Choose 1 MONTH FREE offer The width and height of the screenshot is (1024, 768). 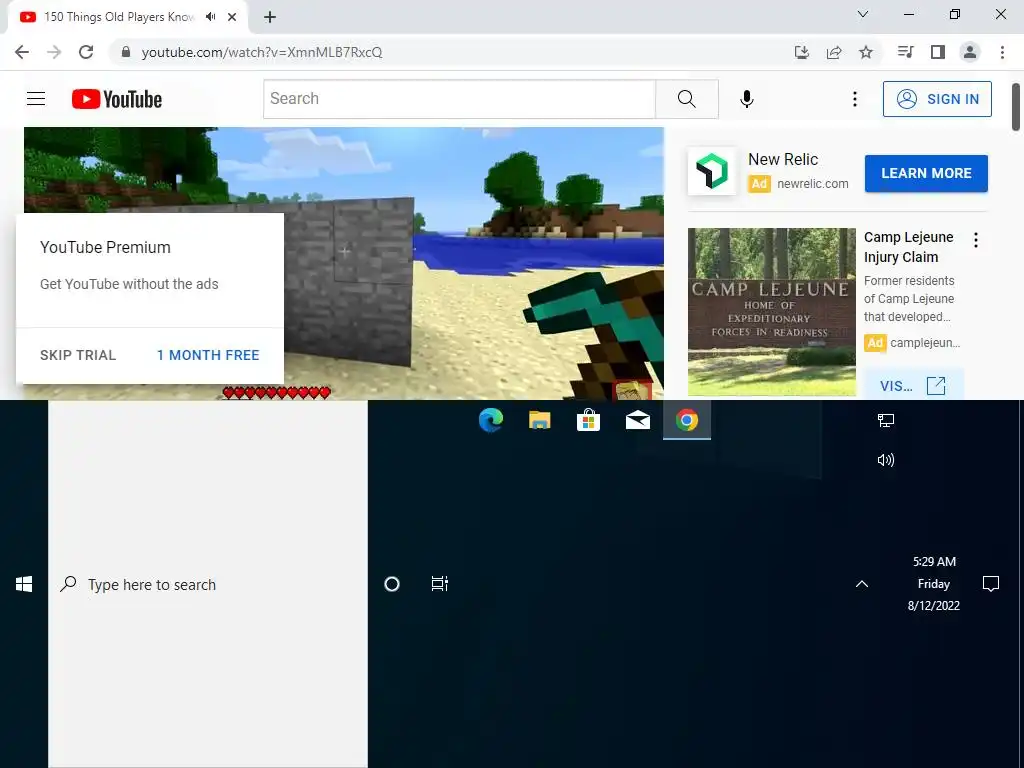(x=208, y=355)
